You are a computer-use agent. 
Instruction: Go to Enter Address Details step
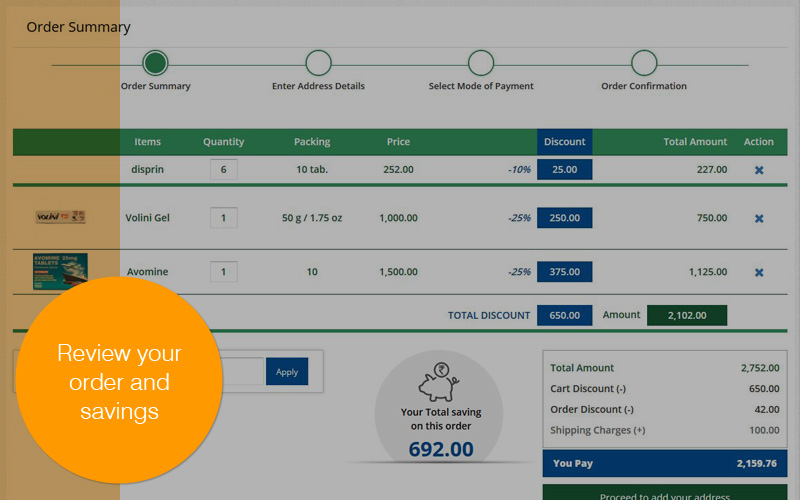click(318, 64)
